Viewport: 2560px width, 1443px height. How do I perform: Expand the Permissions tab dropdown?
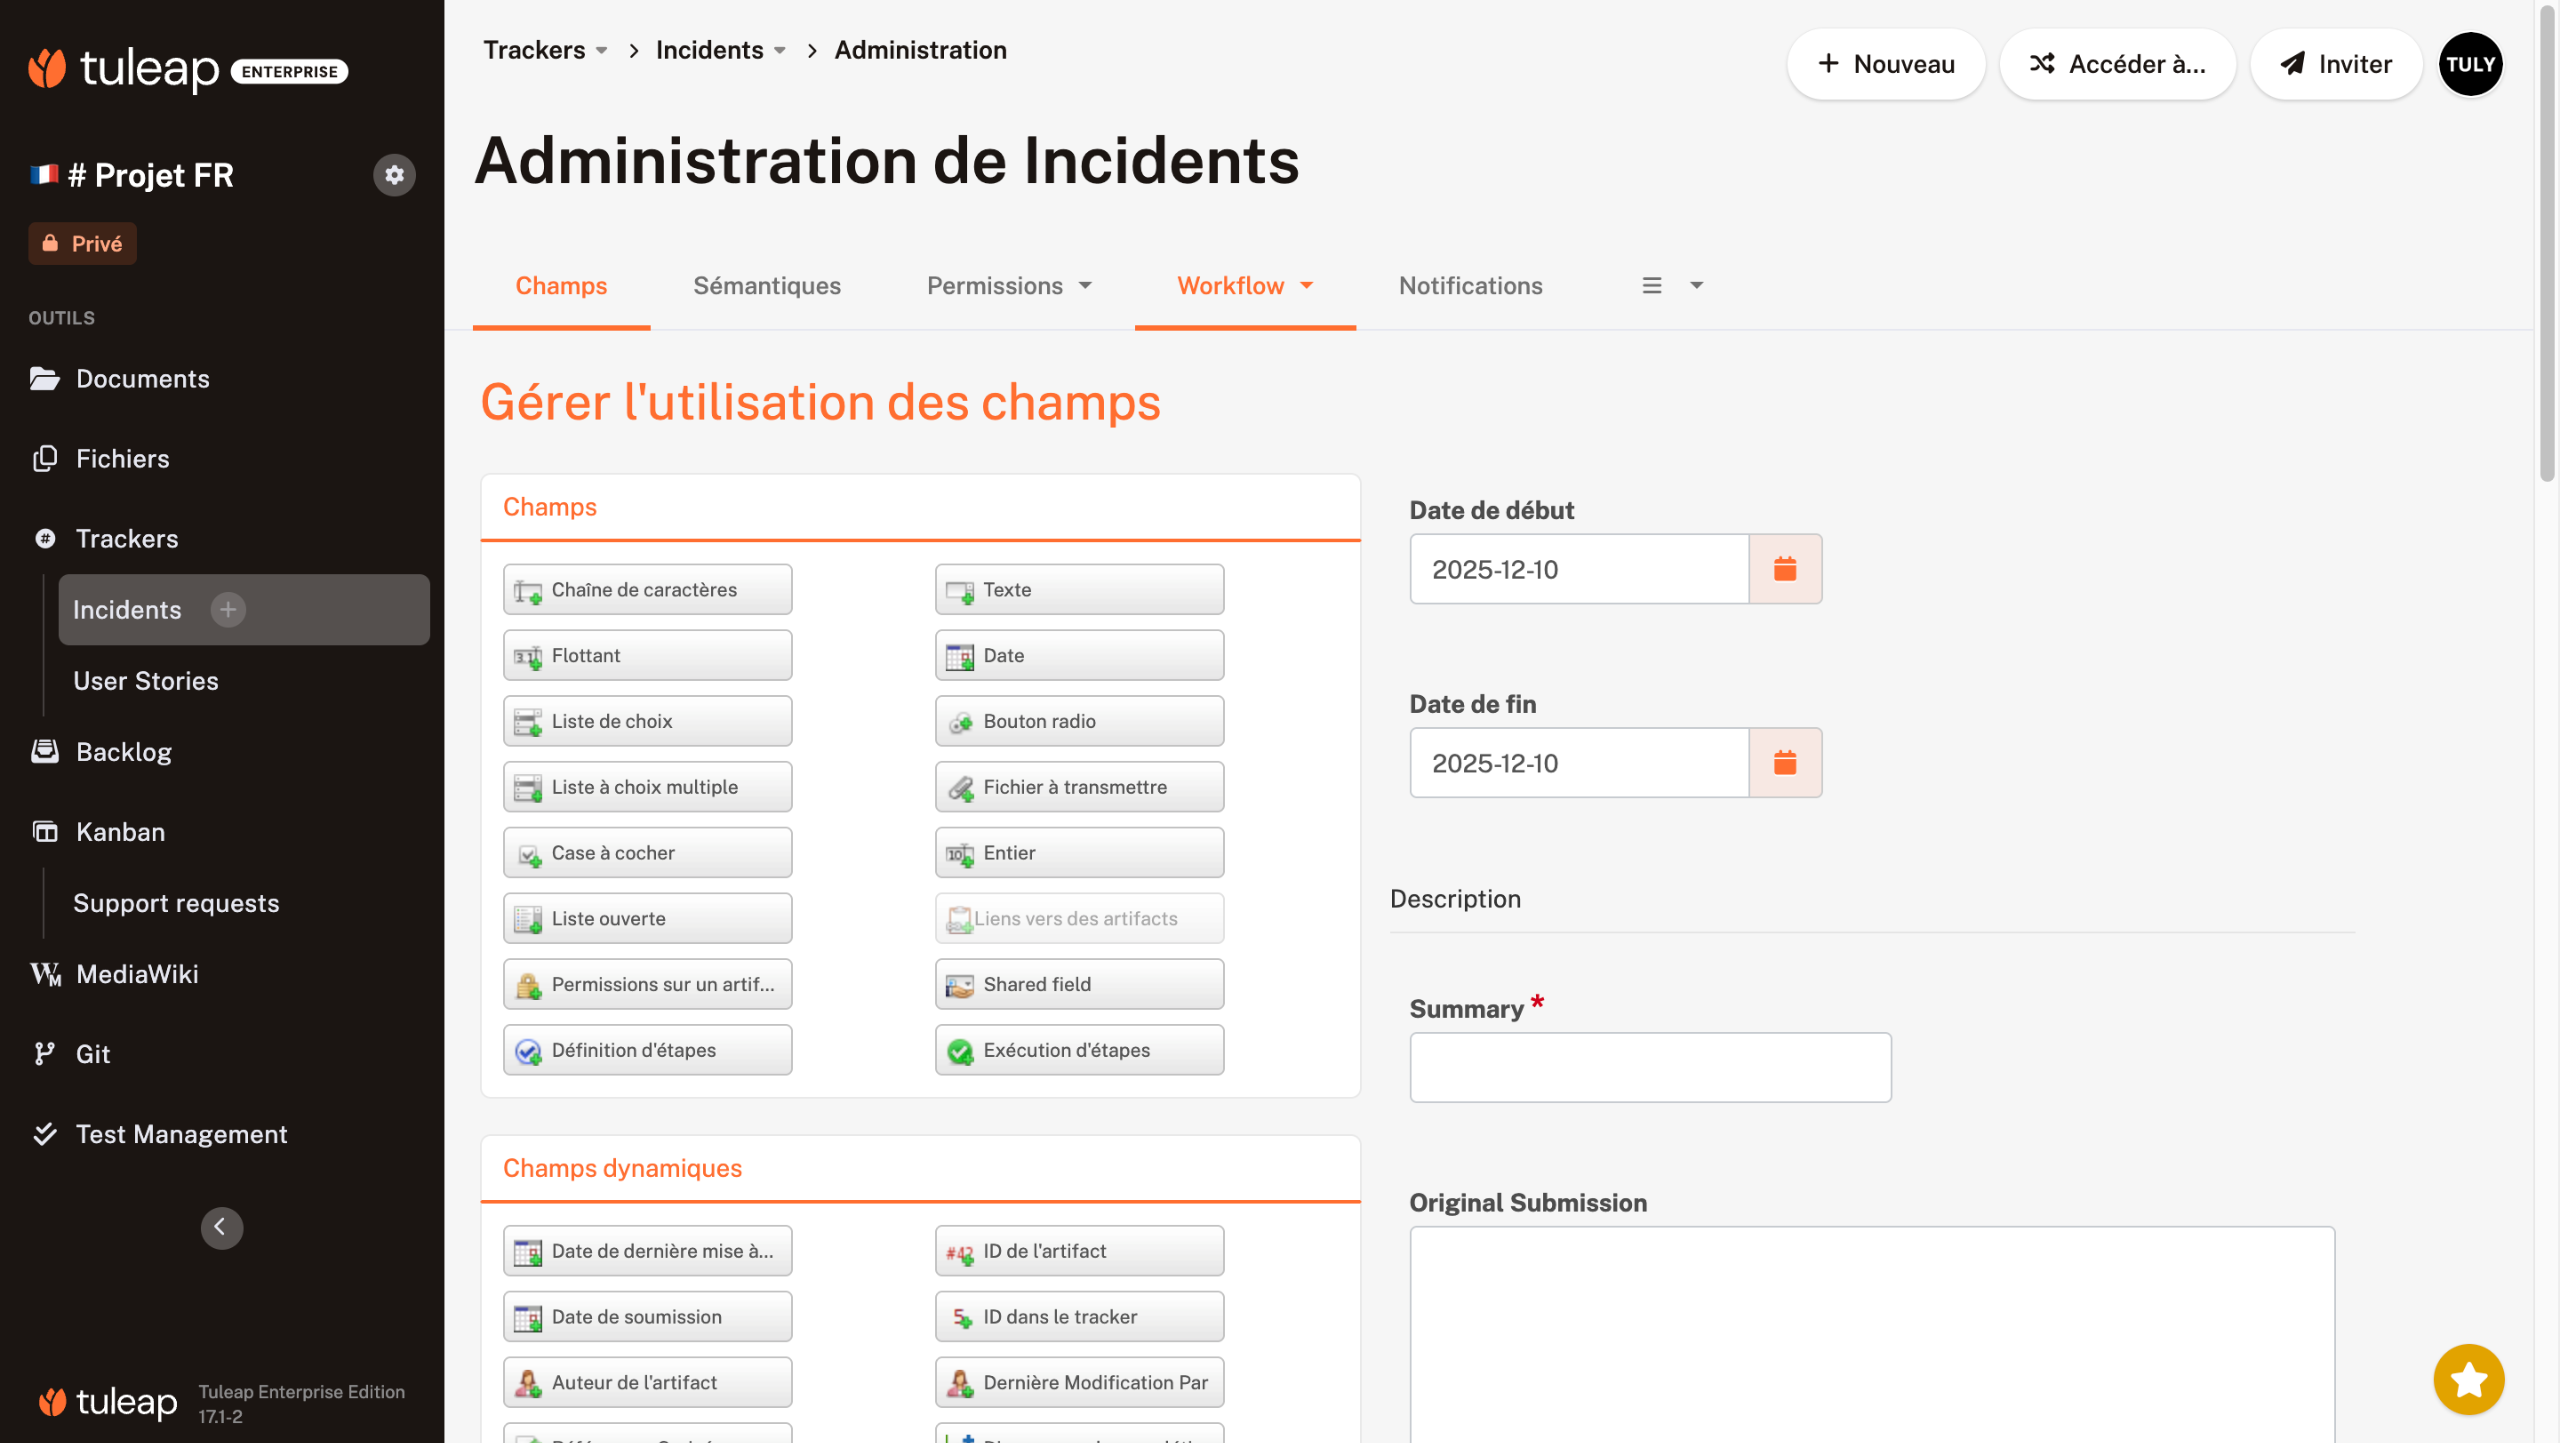click(1009, 286)
